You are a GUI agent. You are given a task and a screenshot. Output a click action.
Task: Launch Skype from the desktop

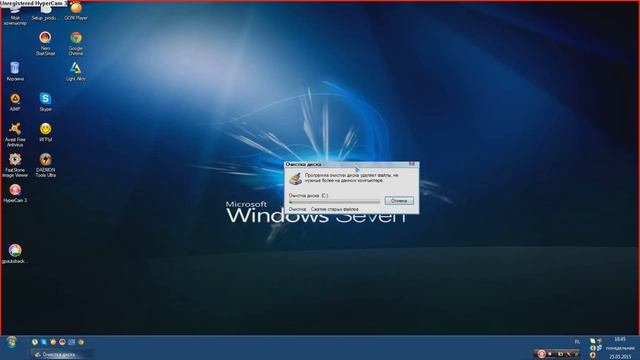pos(45,102)
